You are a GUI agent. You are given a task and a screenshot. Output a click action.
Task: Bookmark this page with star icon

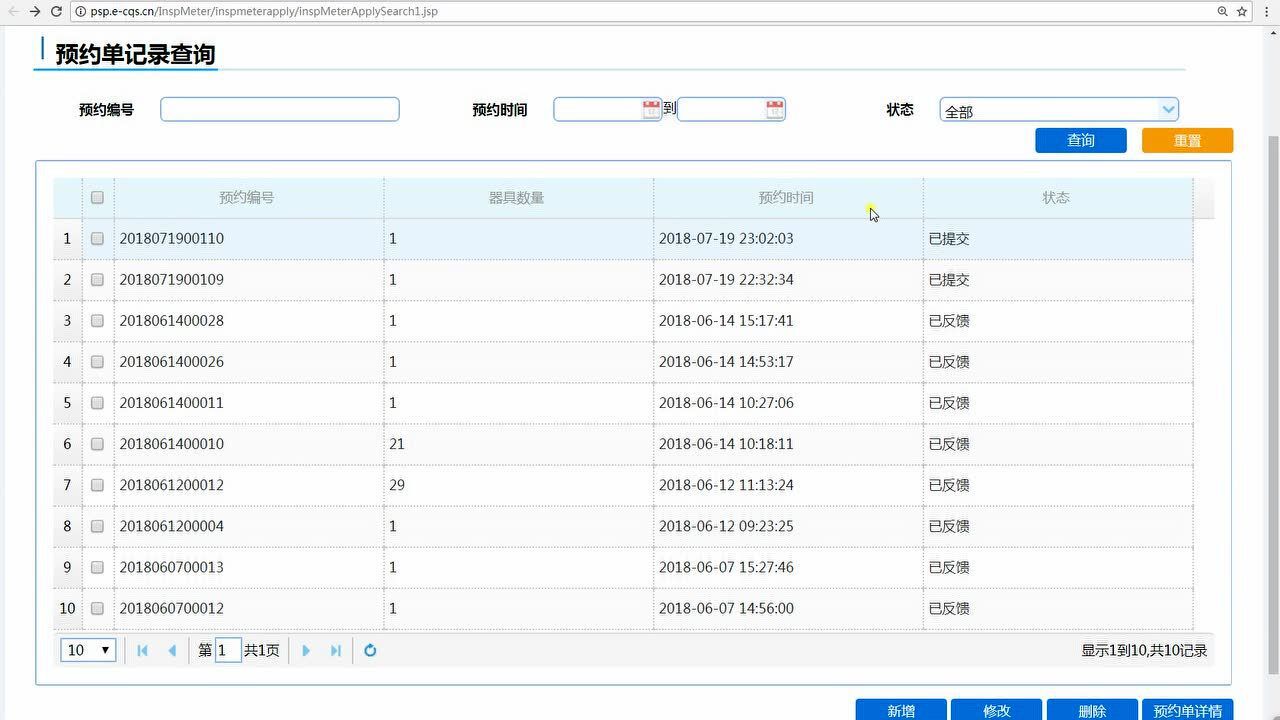pos(1242,11)
